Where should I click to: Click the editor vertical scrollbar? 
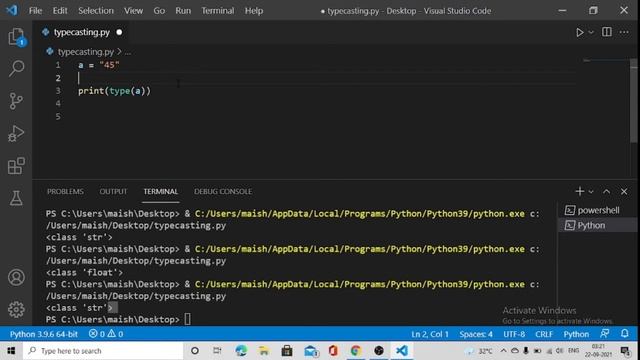click(633, 100)
